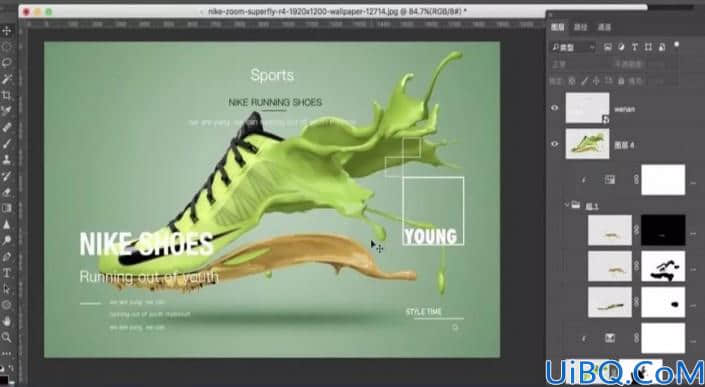Switch to the 通道 (Channels) tab
Image resolution: width=705 pixels, height=387 pixels.
pyautogui.click(x=604, y=27)
